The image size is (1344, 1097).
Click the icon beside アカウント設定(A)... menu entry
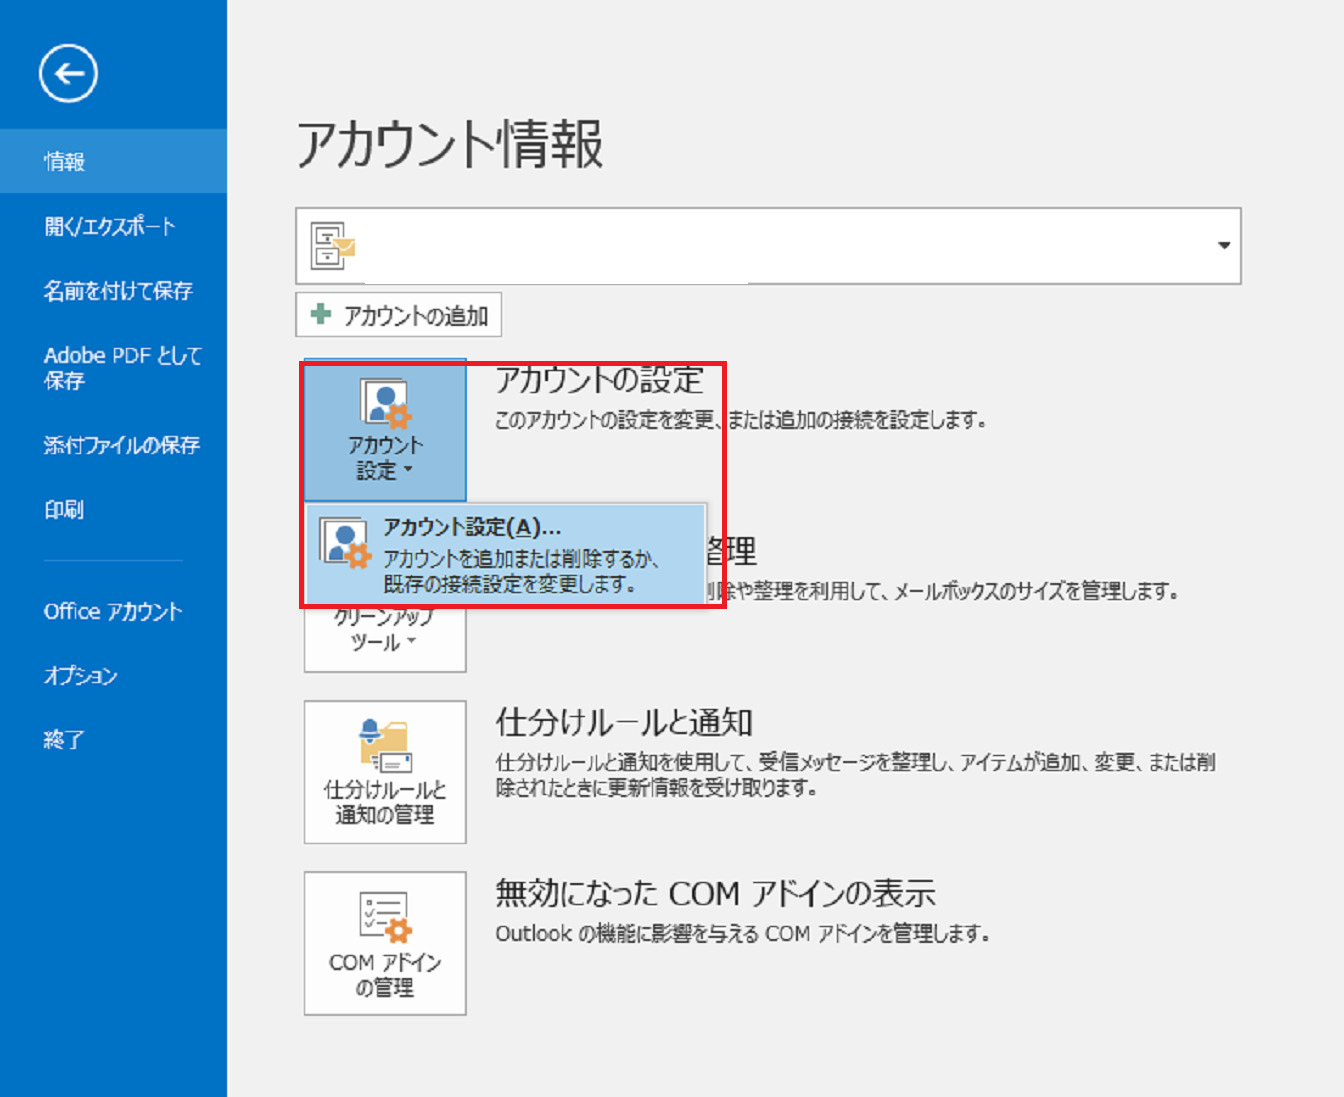tap(345, 545)
